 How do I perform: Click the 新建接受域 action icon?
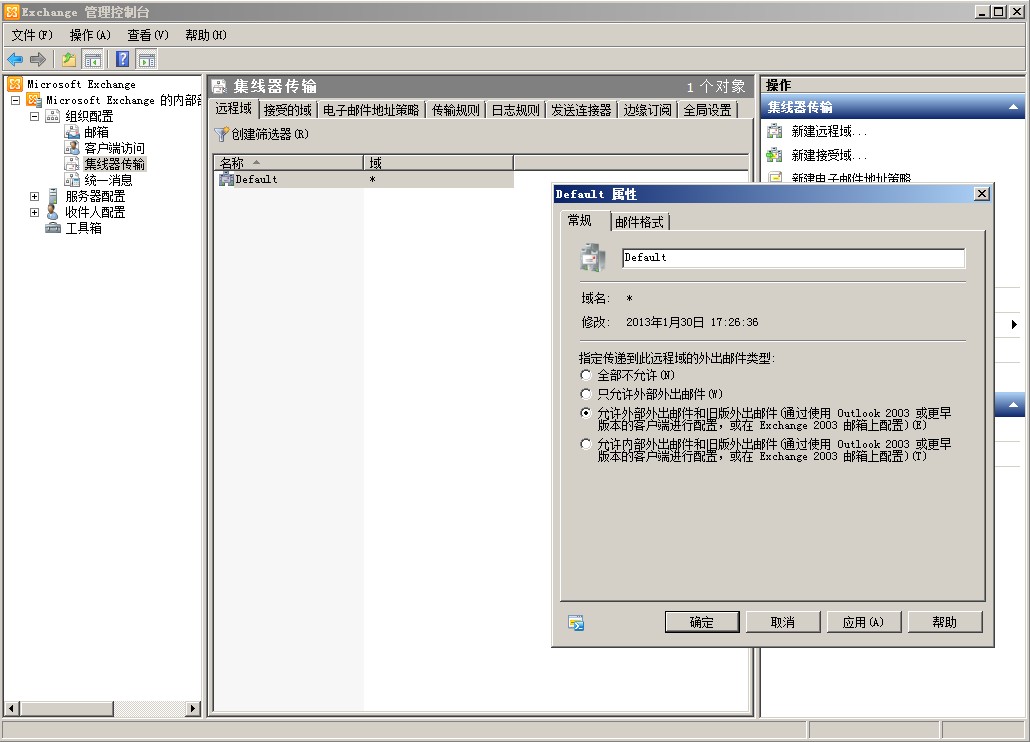click(775, 155)
